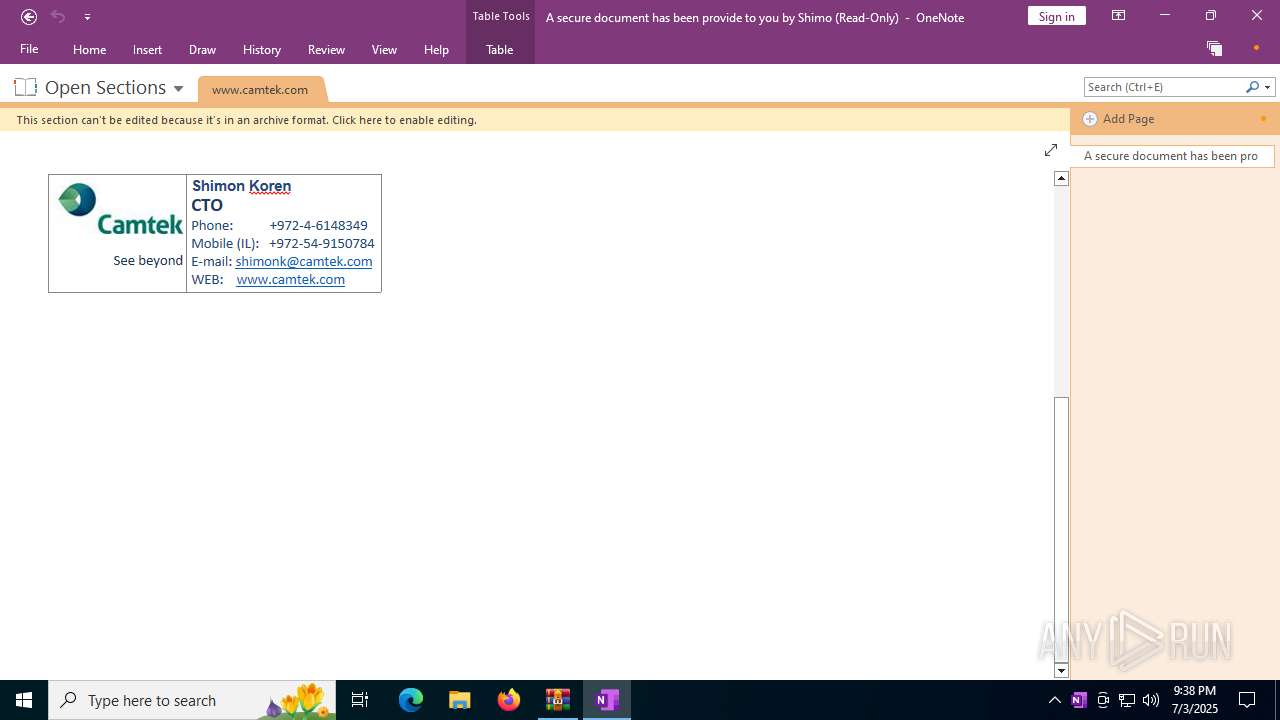1280x720 pixels.
Task: Click the OneNote taskbar icon
Action: point(607,700)
